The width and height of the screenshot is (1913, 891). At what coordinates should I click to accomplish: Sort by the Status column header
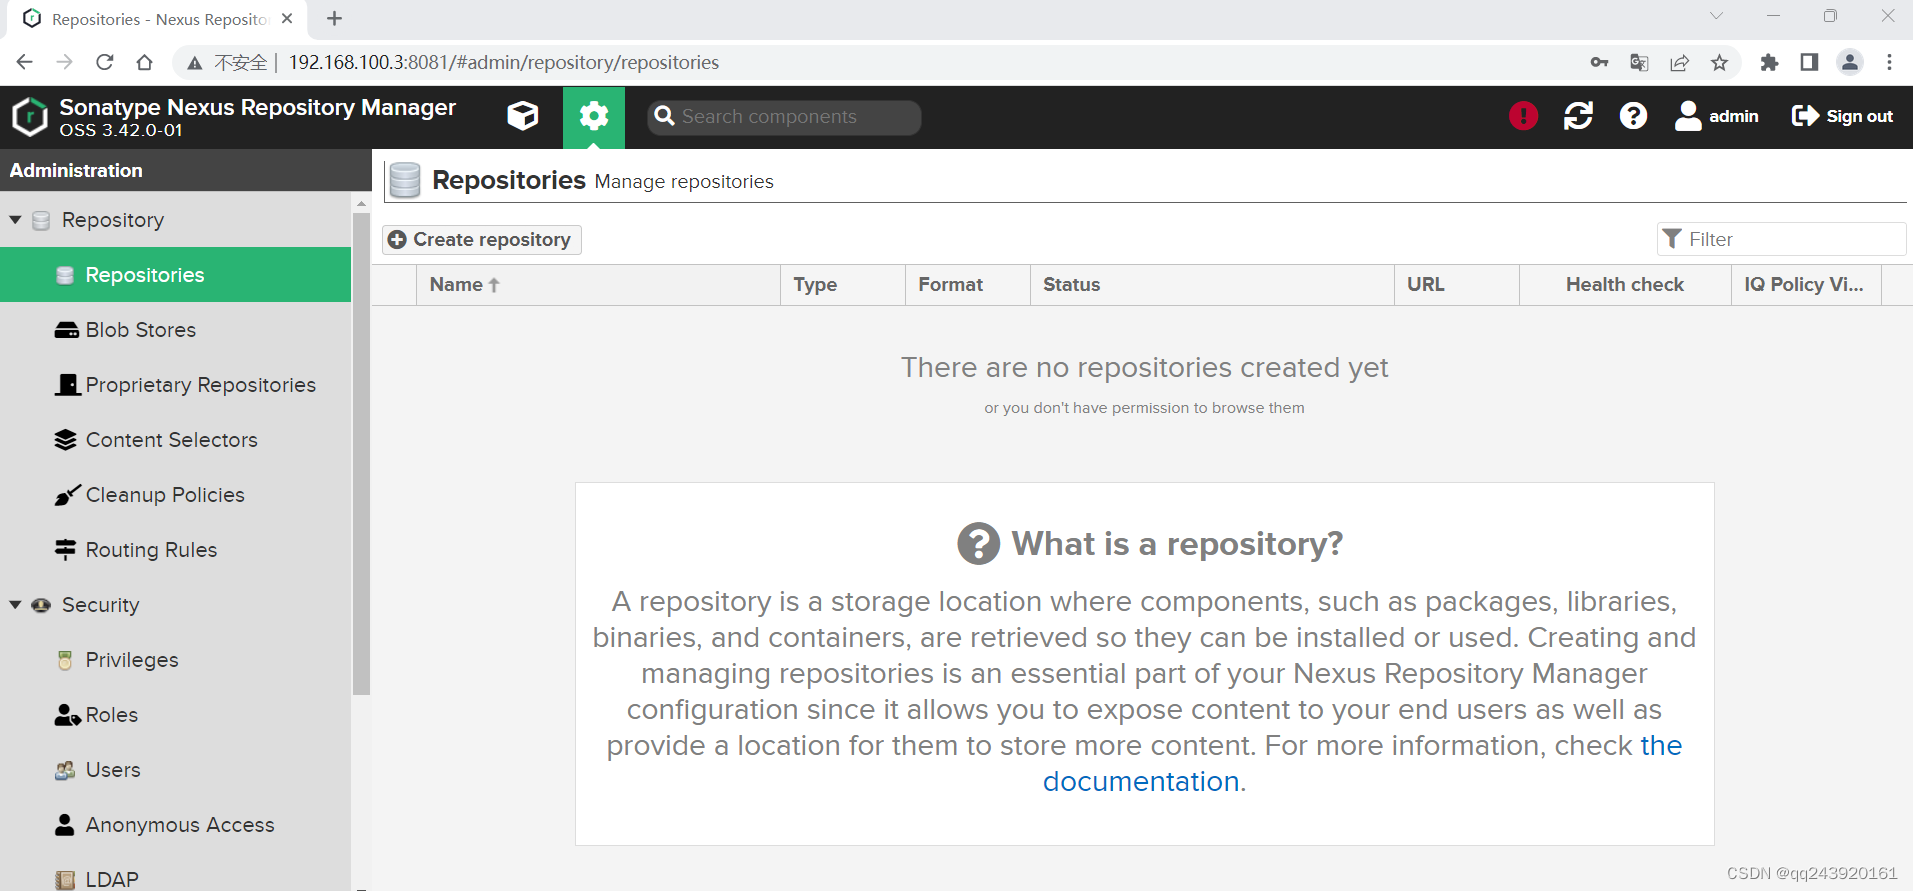[1212, 285]
